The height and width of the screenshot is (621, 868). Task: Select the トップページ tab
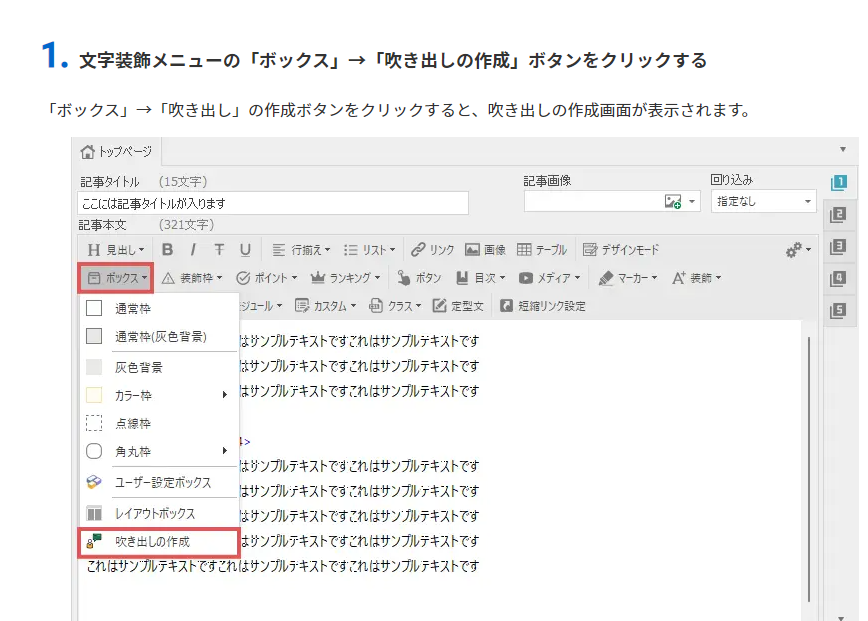[117, 152]
